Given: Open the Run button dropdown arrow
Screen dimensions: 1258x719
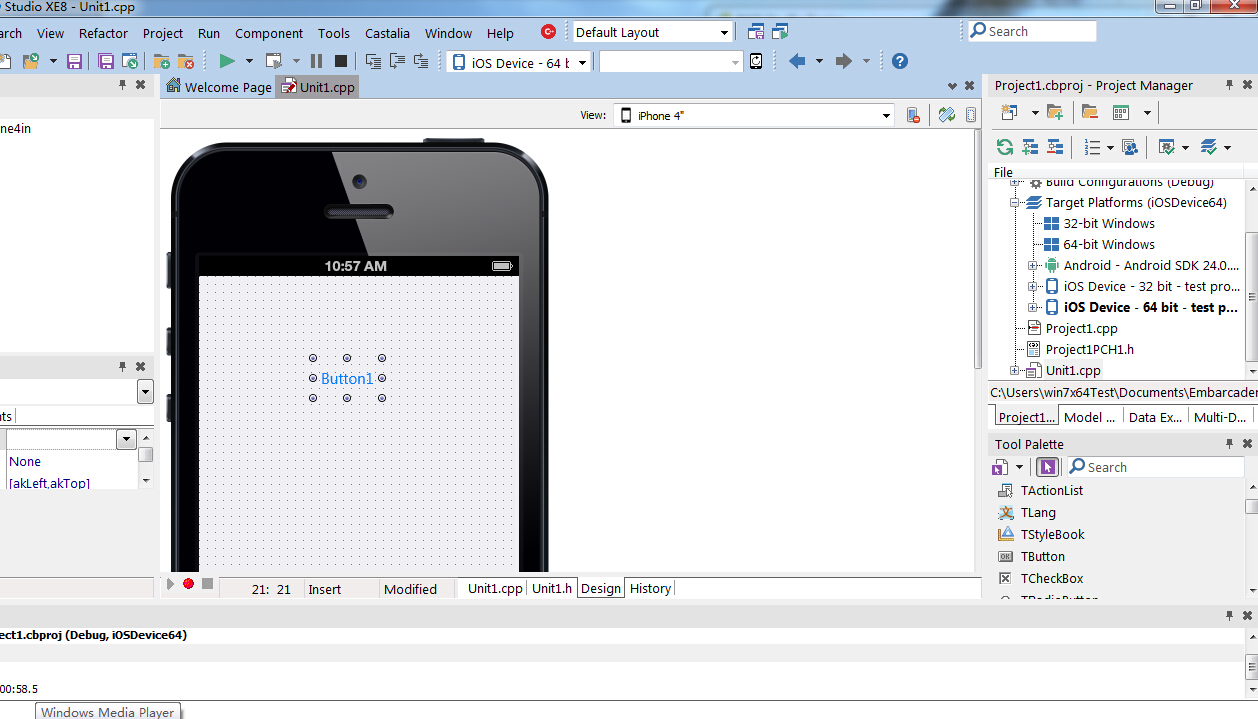Looking at the screenshot, I should coord(249,61).
